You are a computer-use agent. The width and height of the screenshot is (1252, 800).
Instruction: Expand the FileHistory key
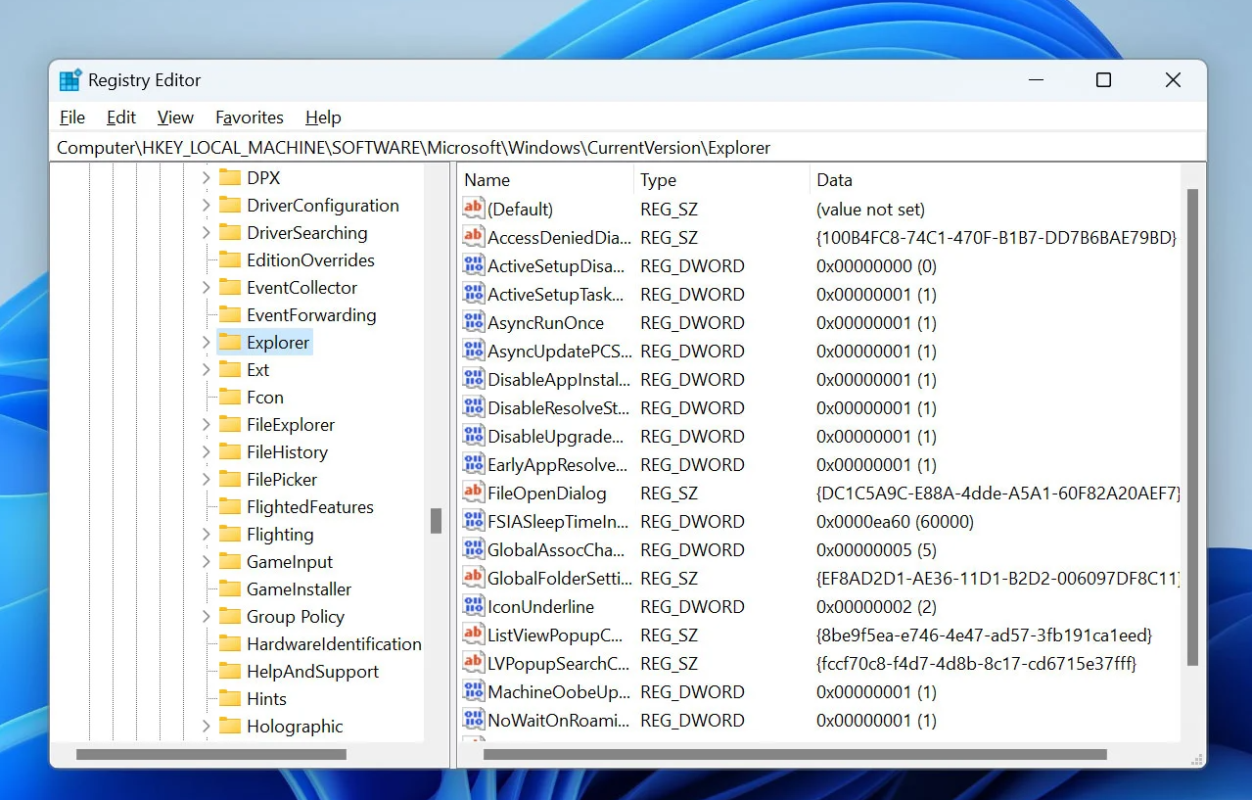point(206,452)
